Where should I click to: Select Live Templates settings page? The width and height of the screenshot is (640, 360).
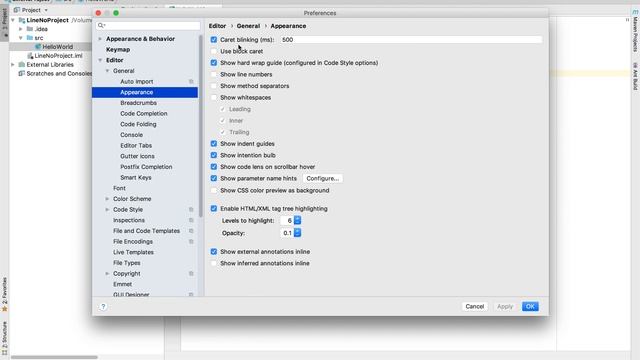133,252
